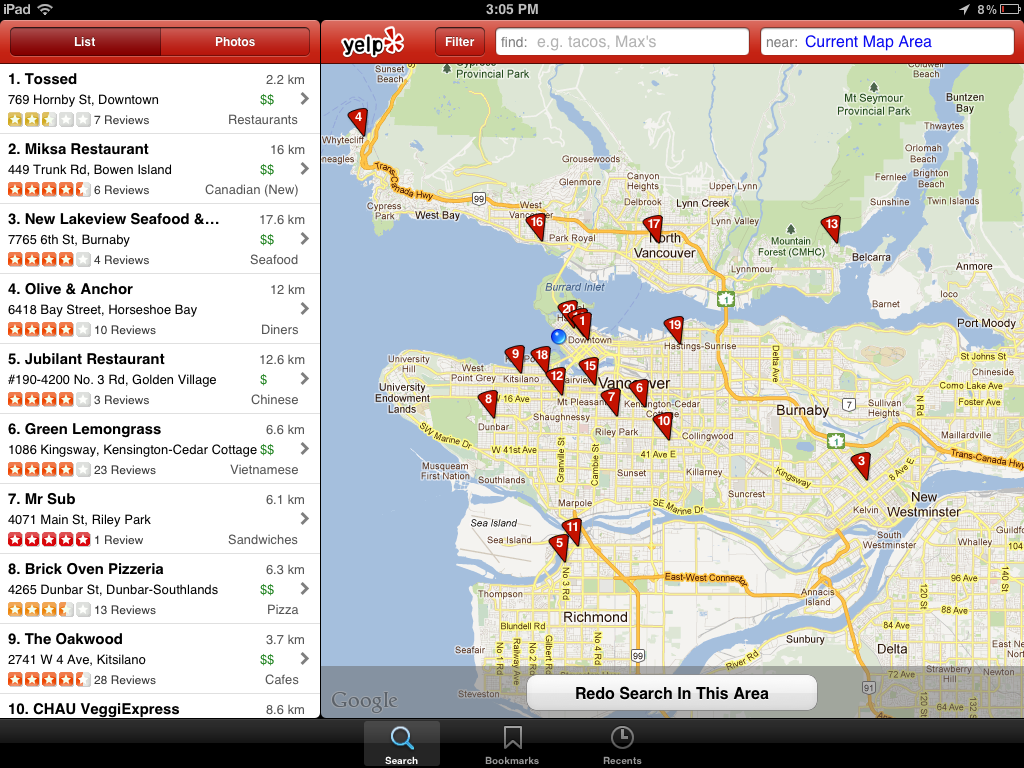The height and width of the screenshot is (768, 1024).
Task: Expand Green Lemongrass listing chevron
Action: (304, 449)
